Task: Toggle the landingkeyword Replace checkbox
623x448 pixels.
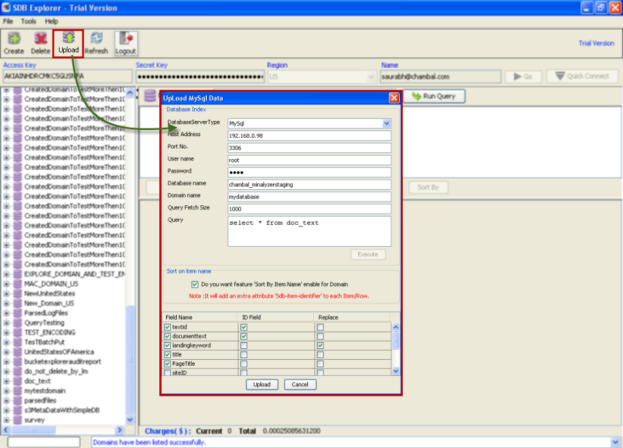Action: [x=320, y=346]
